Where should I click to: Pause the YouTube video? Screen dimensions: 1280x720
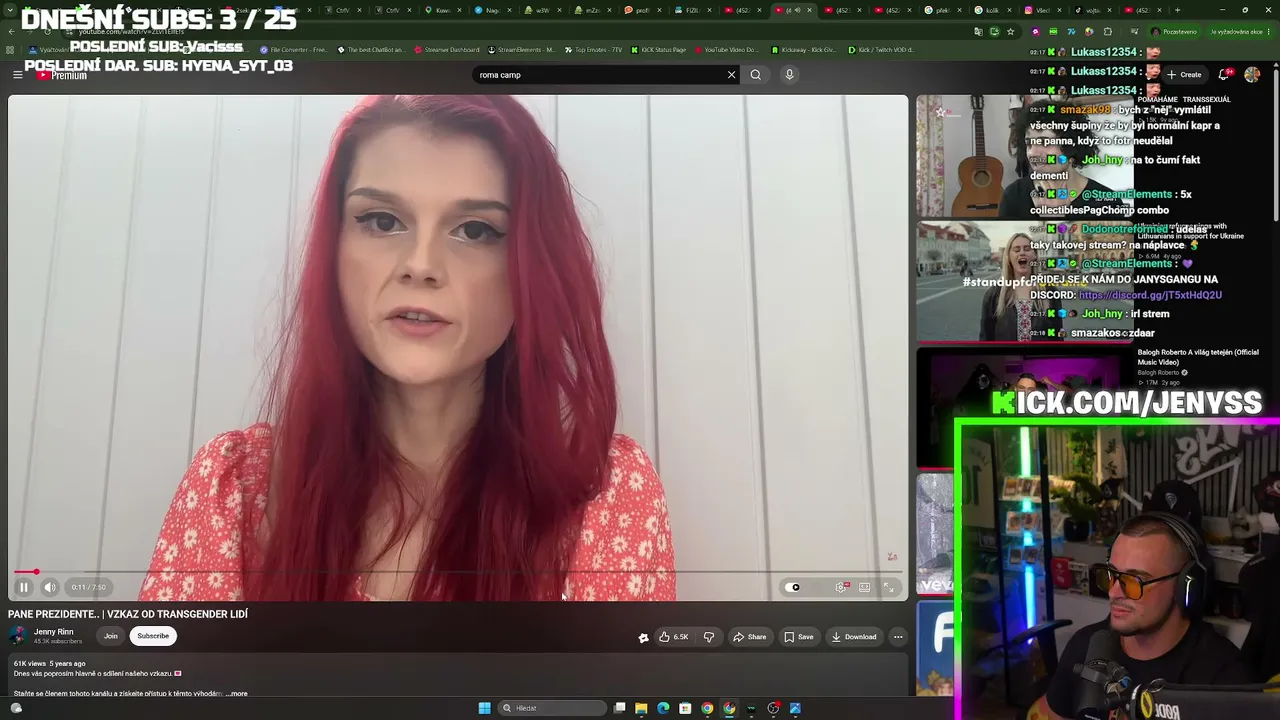tap(24, 587)
